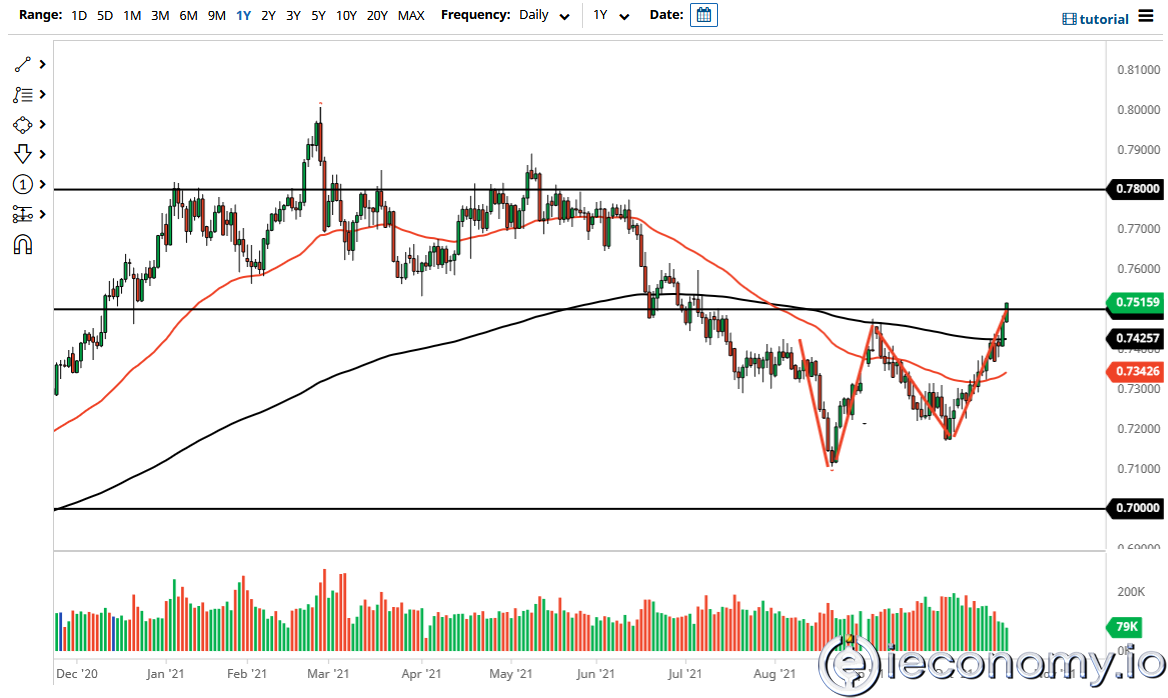
Task: Open the Frequency Daily dropdown
Action: click(x=544, y=15)
